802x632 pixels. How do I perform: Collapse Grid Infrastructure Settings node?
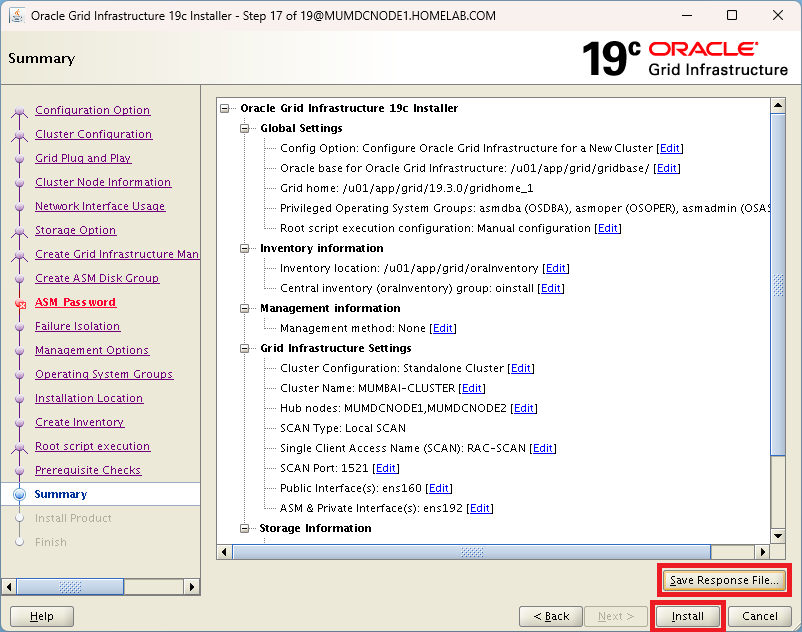pos(246,348)
